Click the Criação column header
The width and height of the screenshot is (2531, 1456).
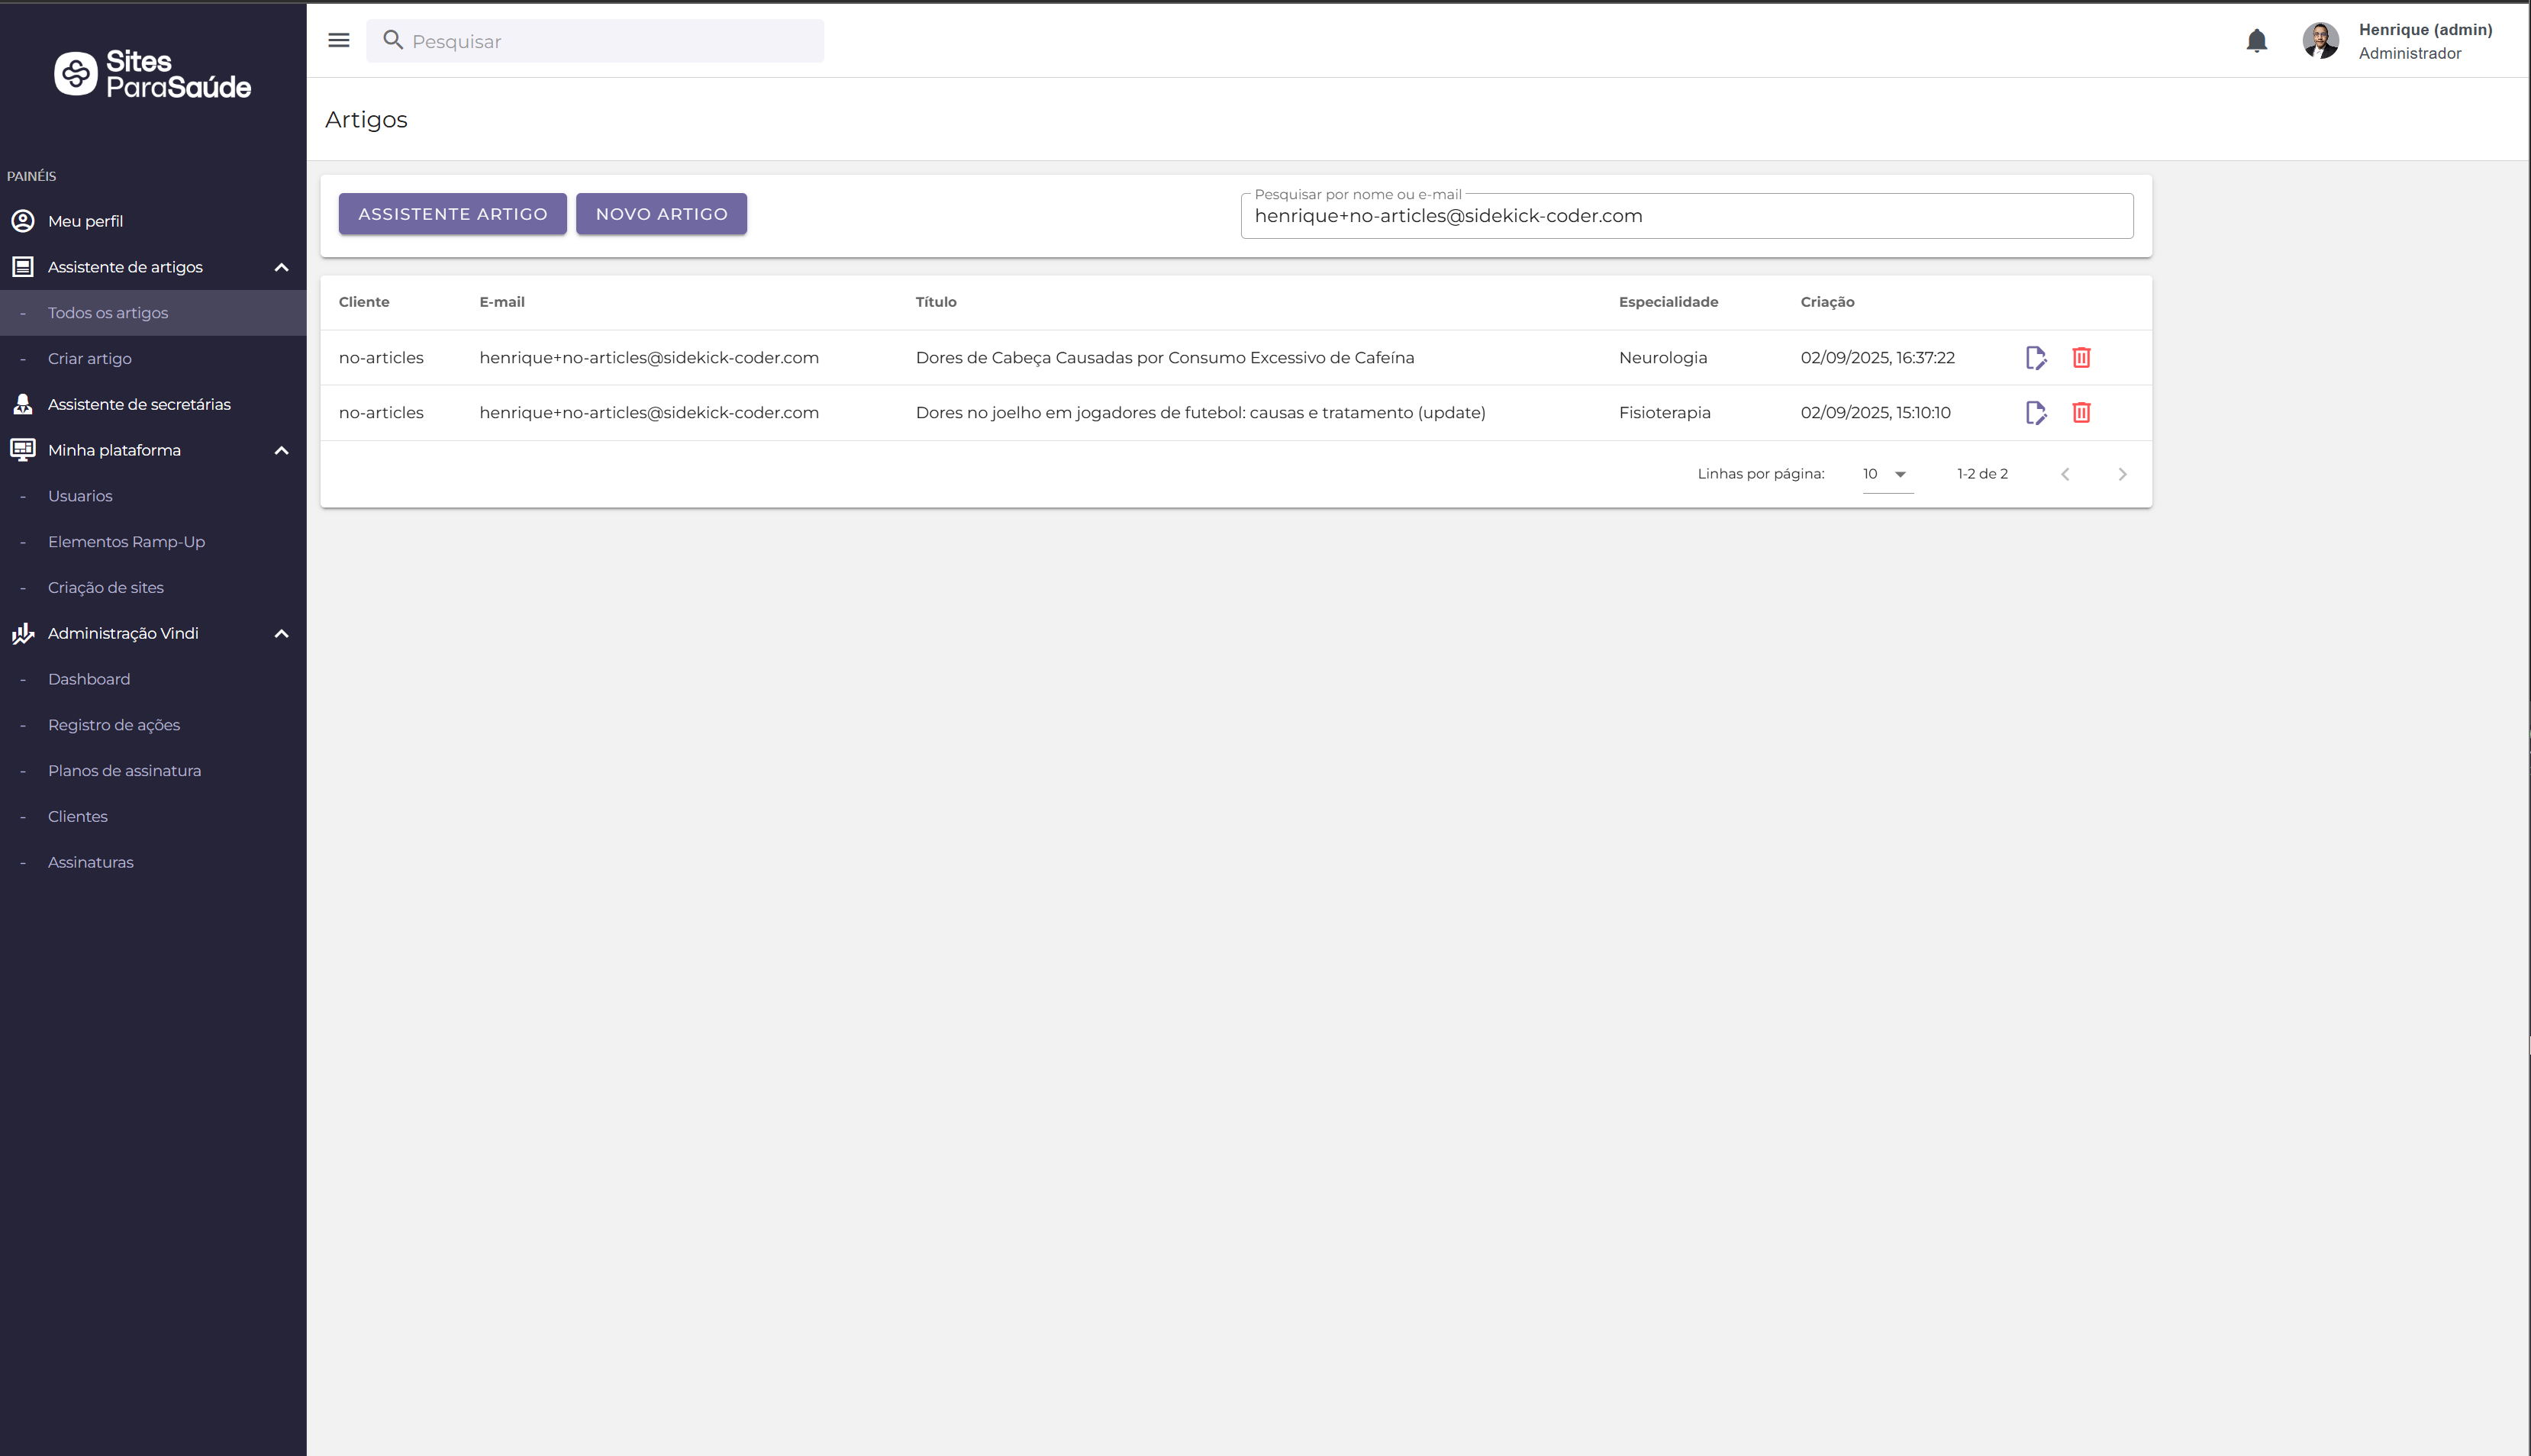point(1827,302)
